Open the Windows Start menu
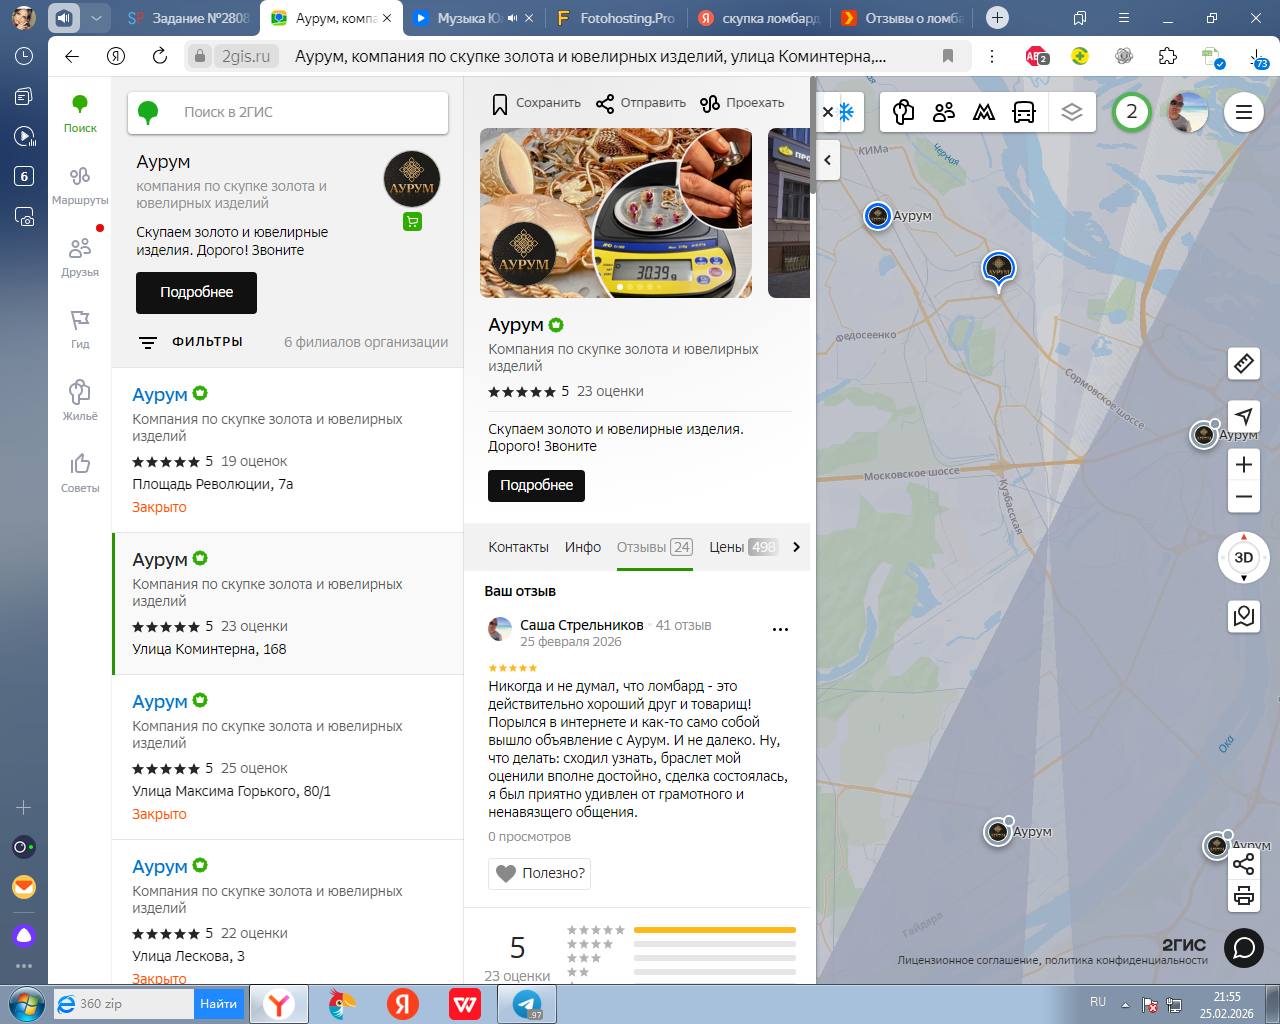Screen dimensions: 1280x1024 pyautogui.click(x=26, y=1004)
